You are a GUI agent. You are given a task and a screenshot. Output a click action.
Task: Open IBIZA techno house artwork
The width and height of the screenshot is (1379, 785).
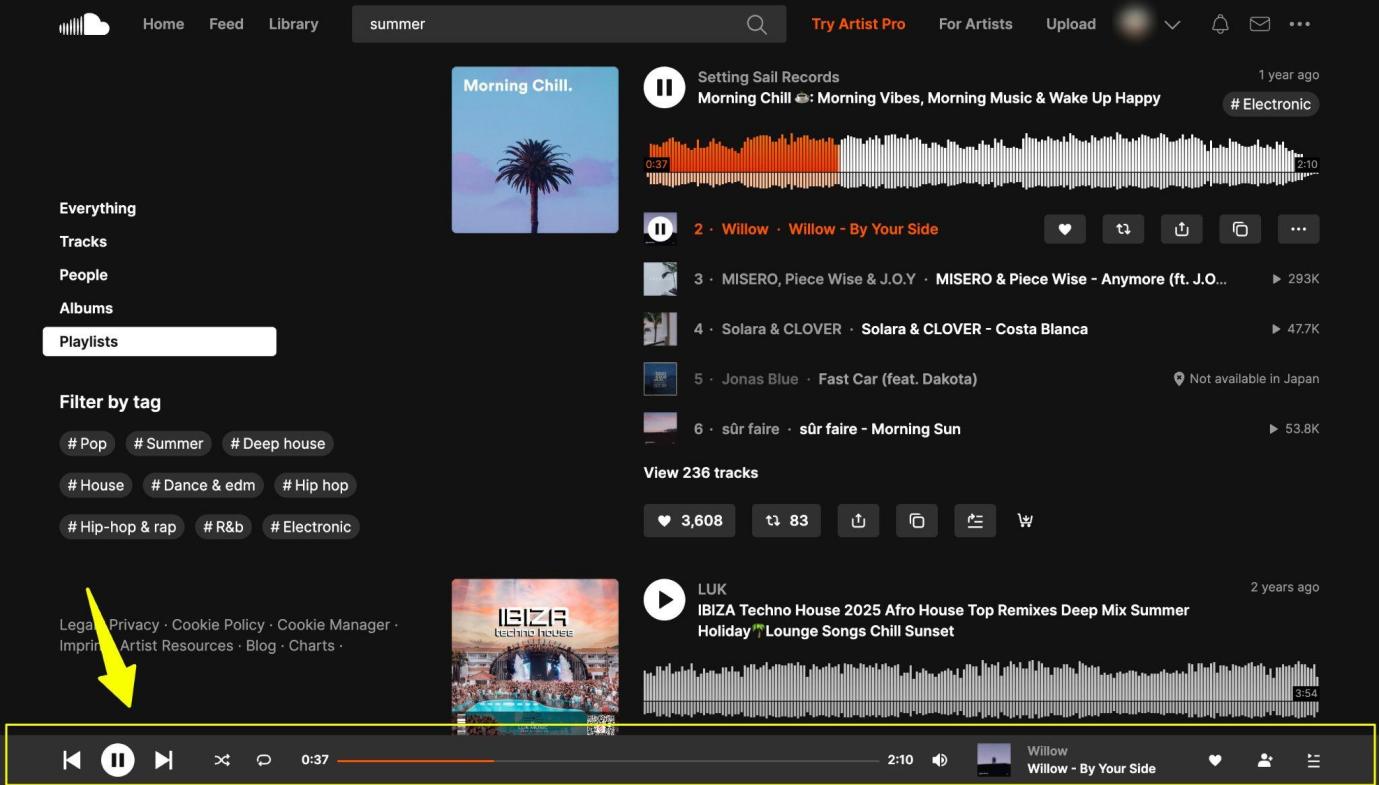pyautogui.click(x=535, y=657)
